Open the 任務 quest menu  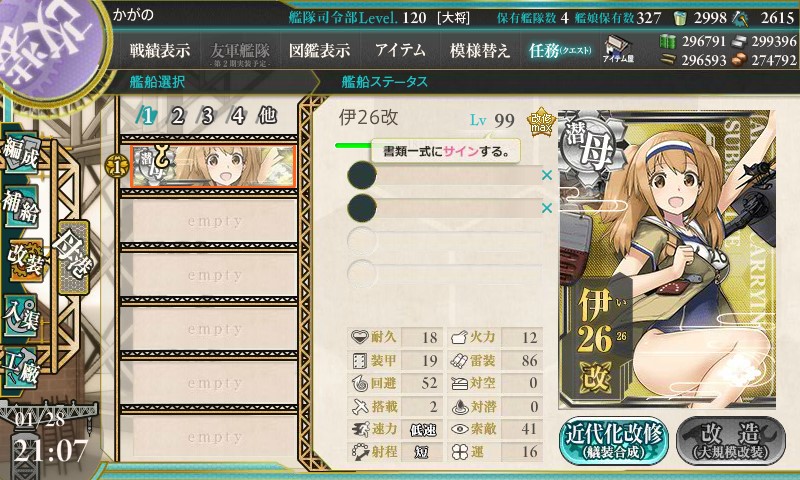(x=560, y=50)
